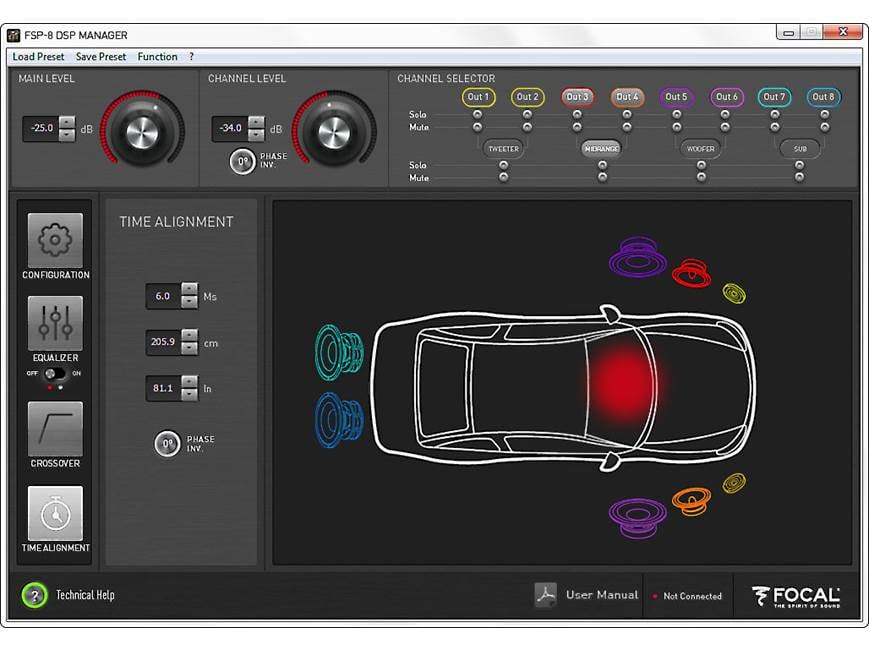Image resolution: width=869 pixels, height=652 pixels.
Task: Mute the Out 8 channel
Action: pos(825,127)
